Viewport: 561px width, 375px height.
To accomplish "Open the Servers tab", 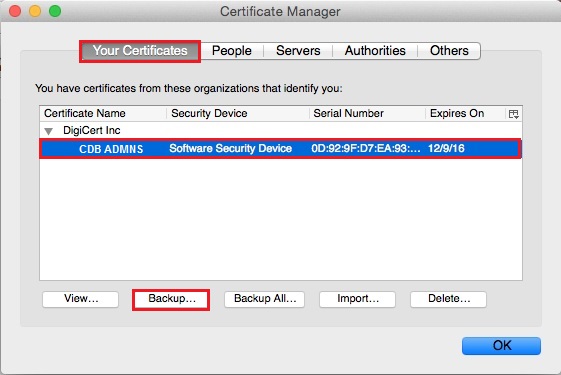I will (x=298, y=51).
